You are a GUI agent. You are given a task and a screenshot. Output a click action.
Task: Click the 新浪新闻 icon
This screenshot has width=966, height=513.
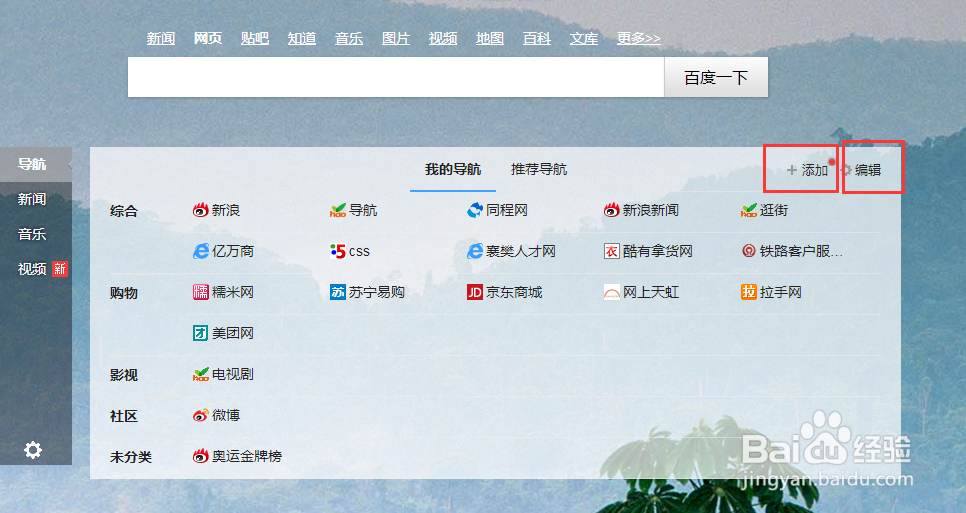tap(611, 210)
